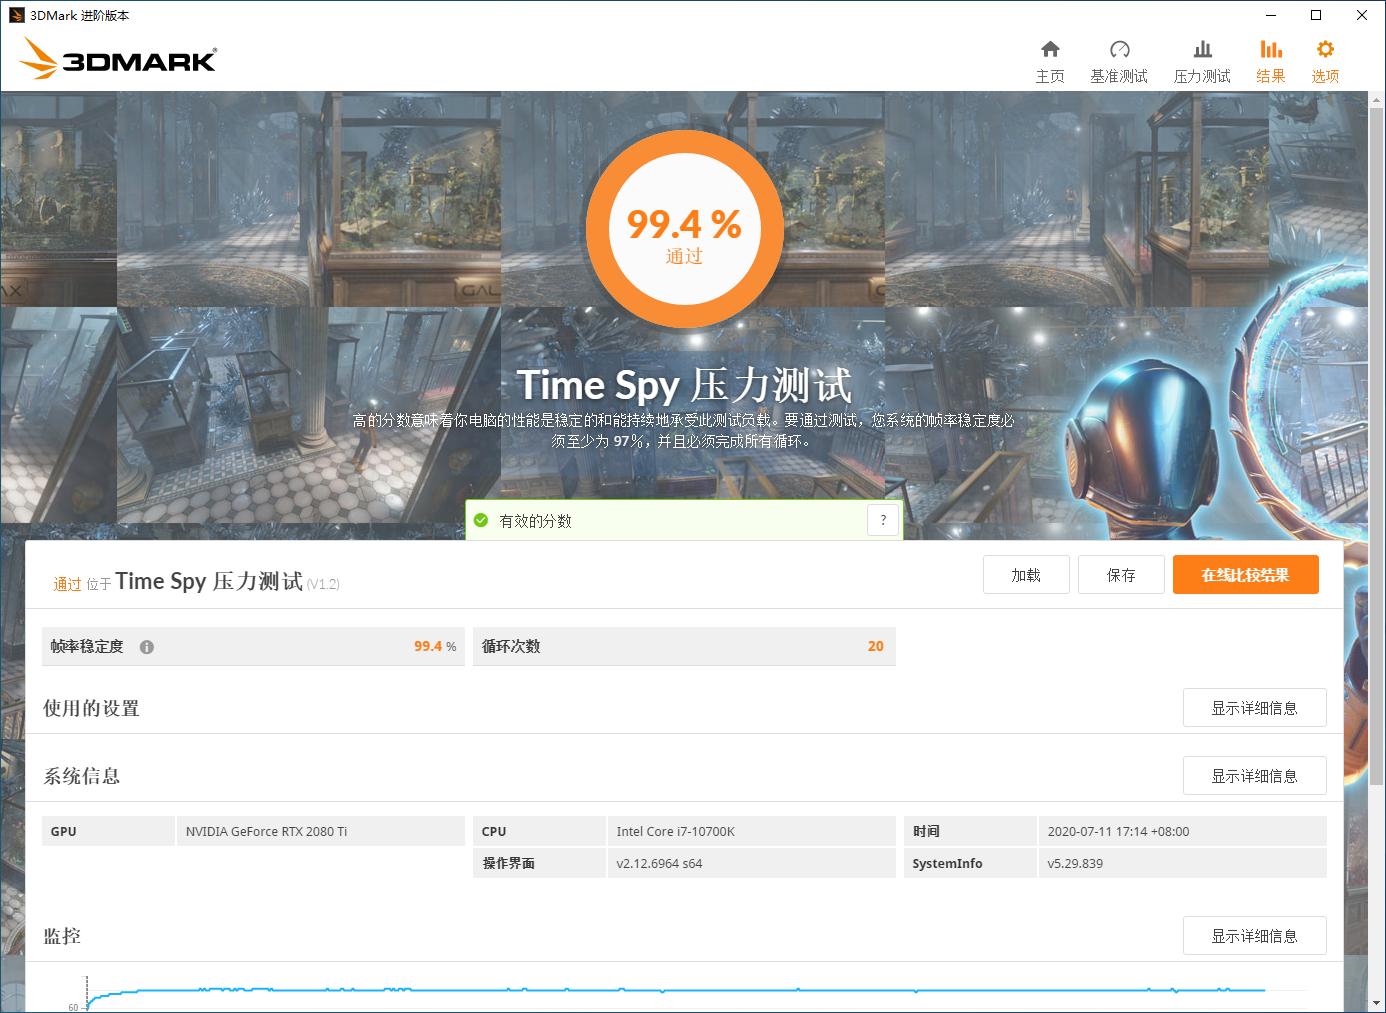Viewport: 1386px width, 1013px height.
Task: Click the 保存 (Save) button
Action: (1121, 575)
